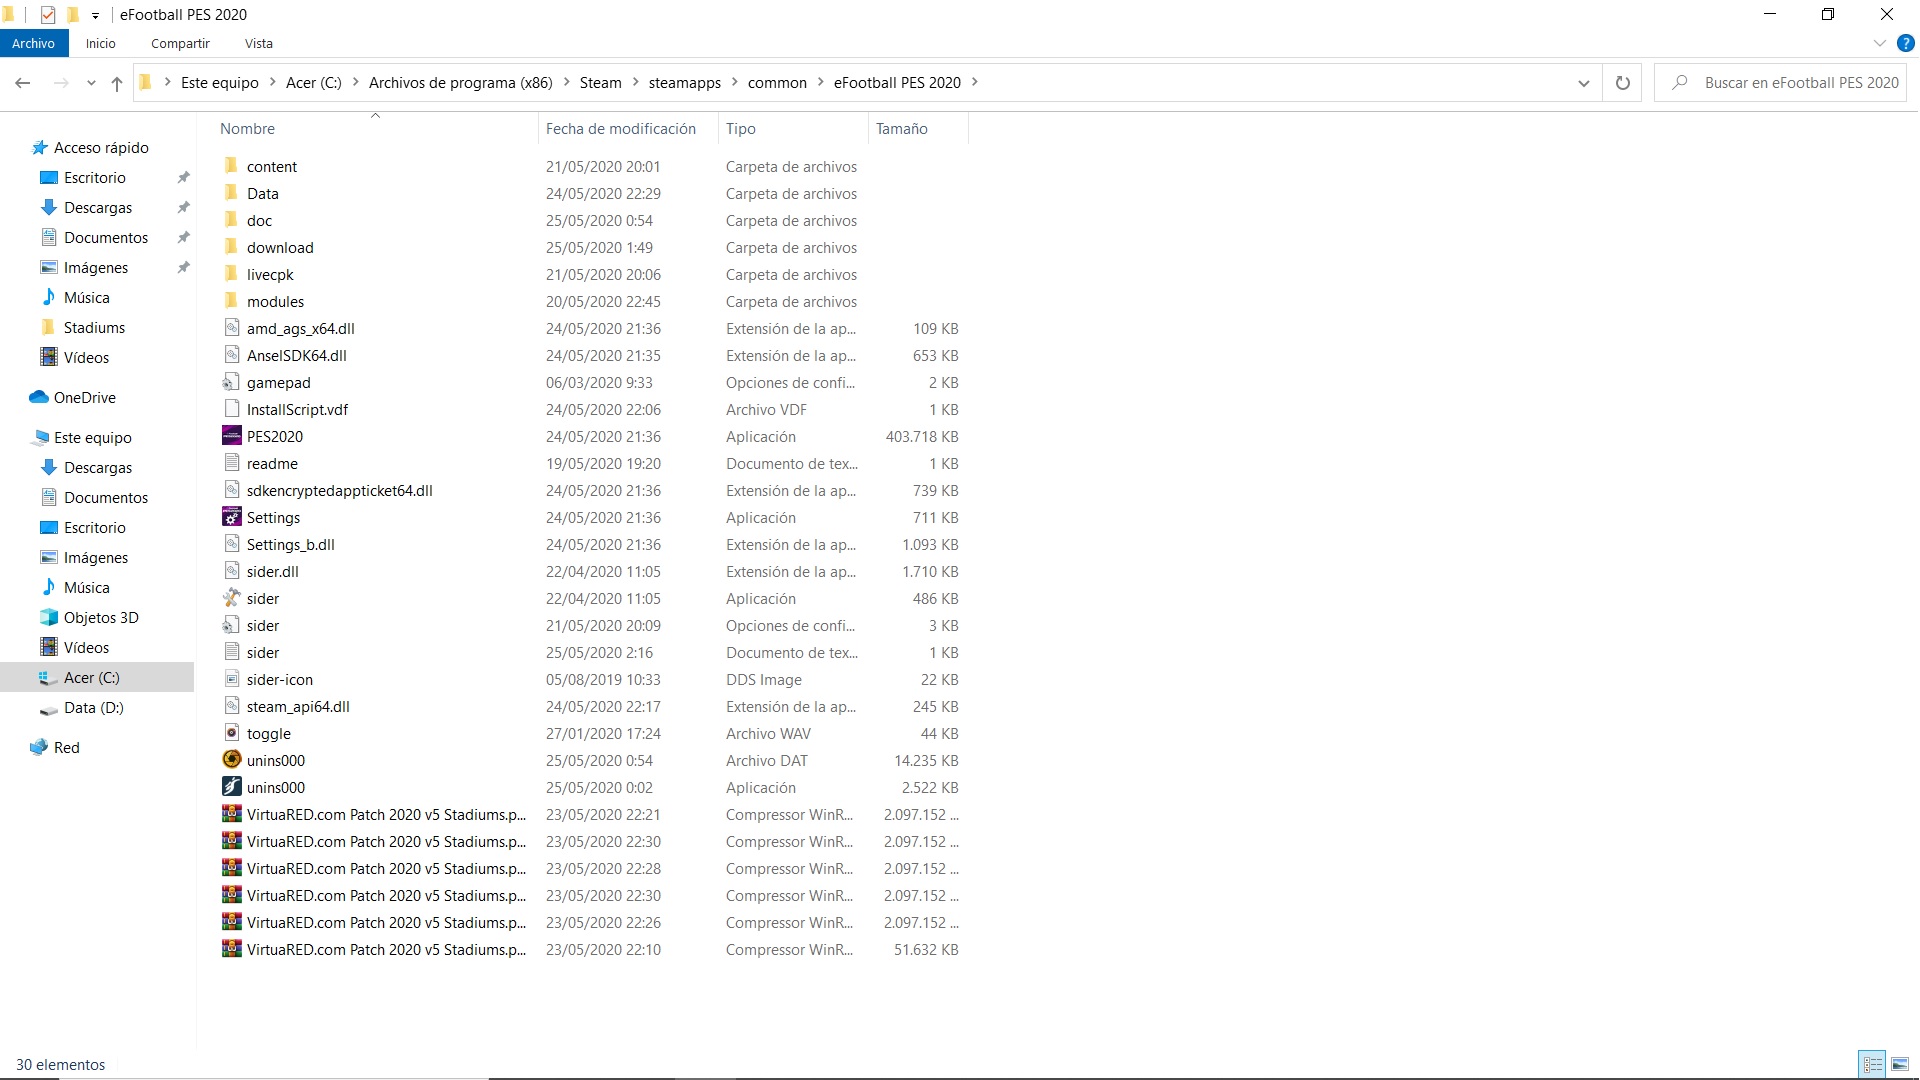Click the up-arrow parent folder button
Image resolution: width=1920 pixels, height=1080 pixels.
tap(117, 83)
